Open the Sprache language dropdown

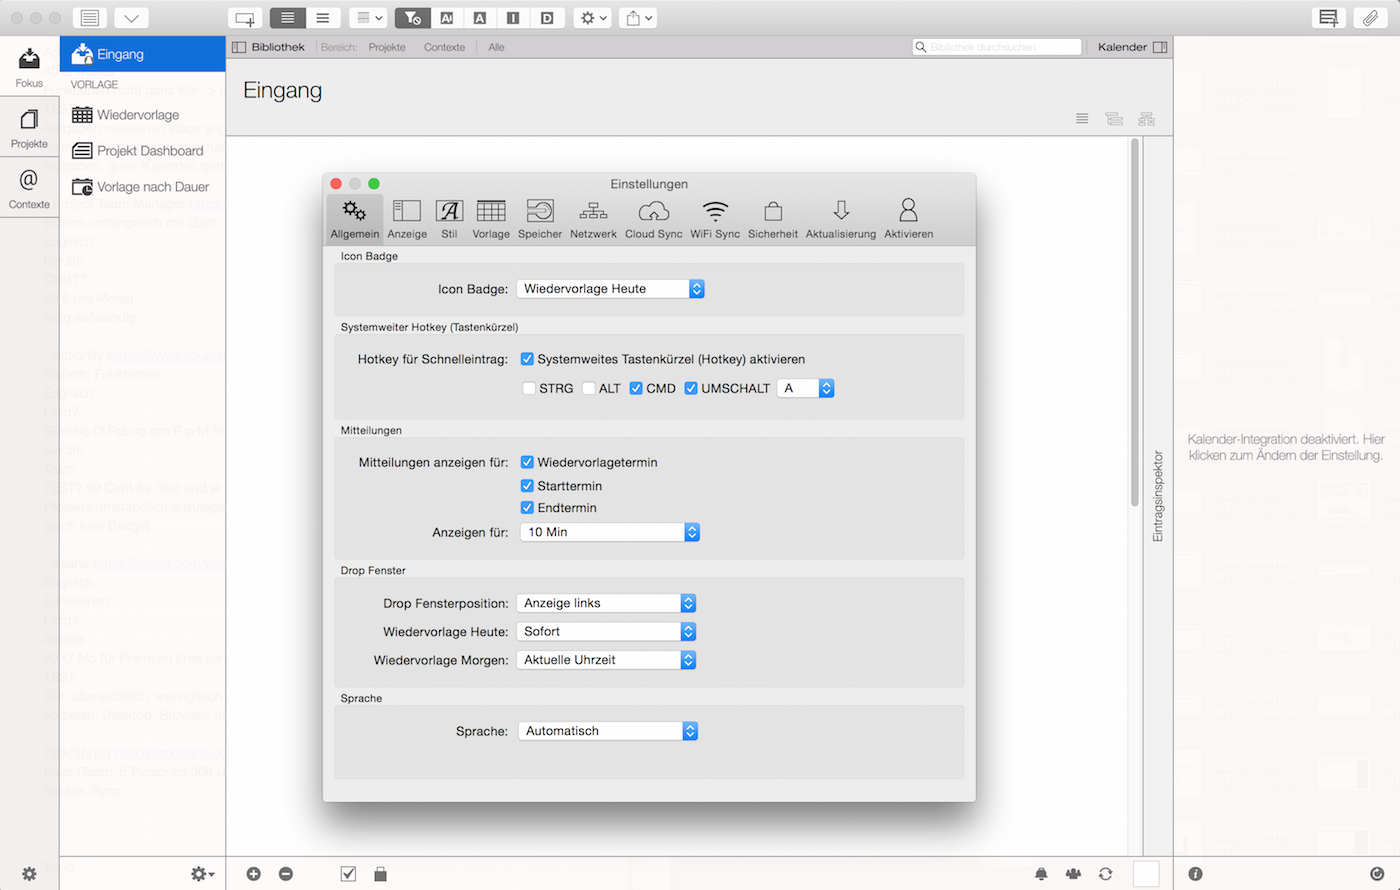pos(607,731)
